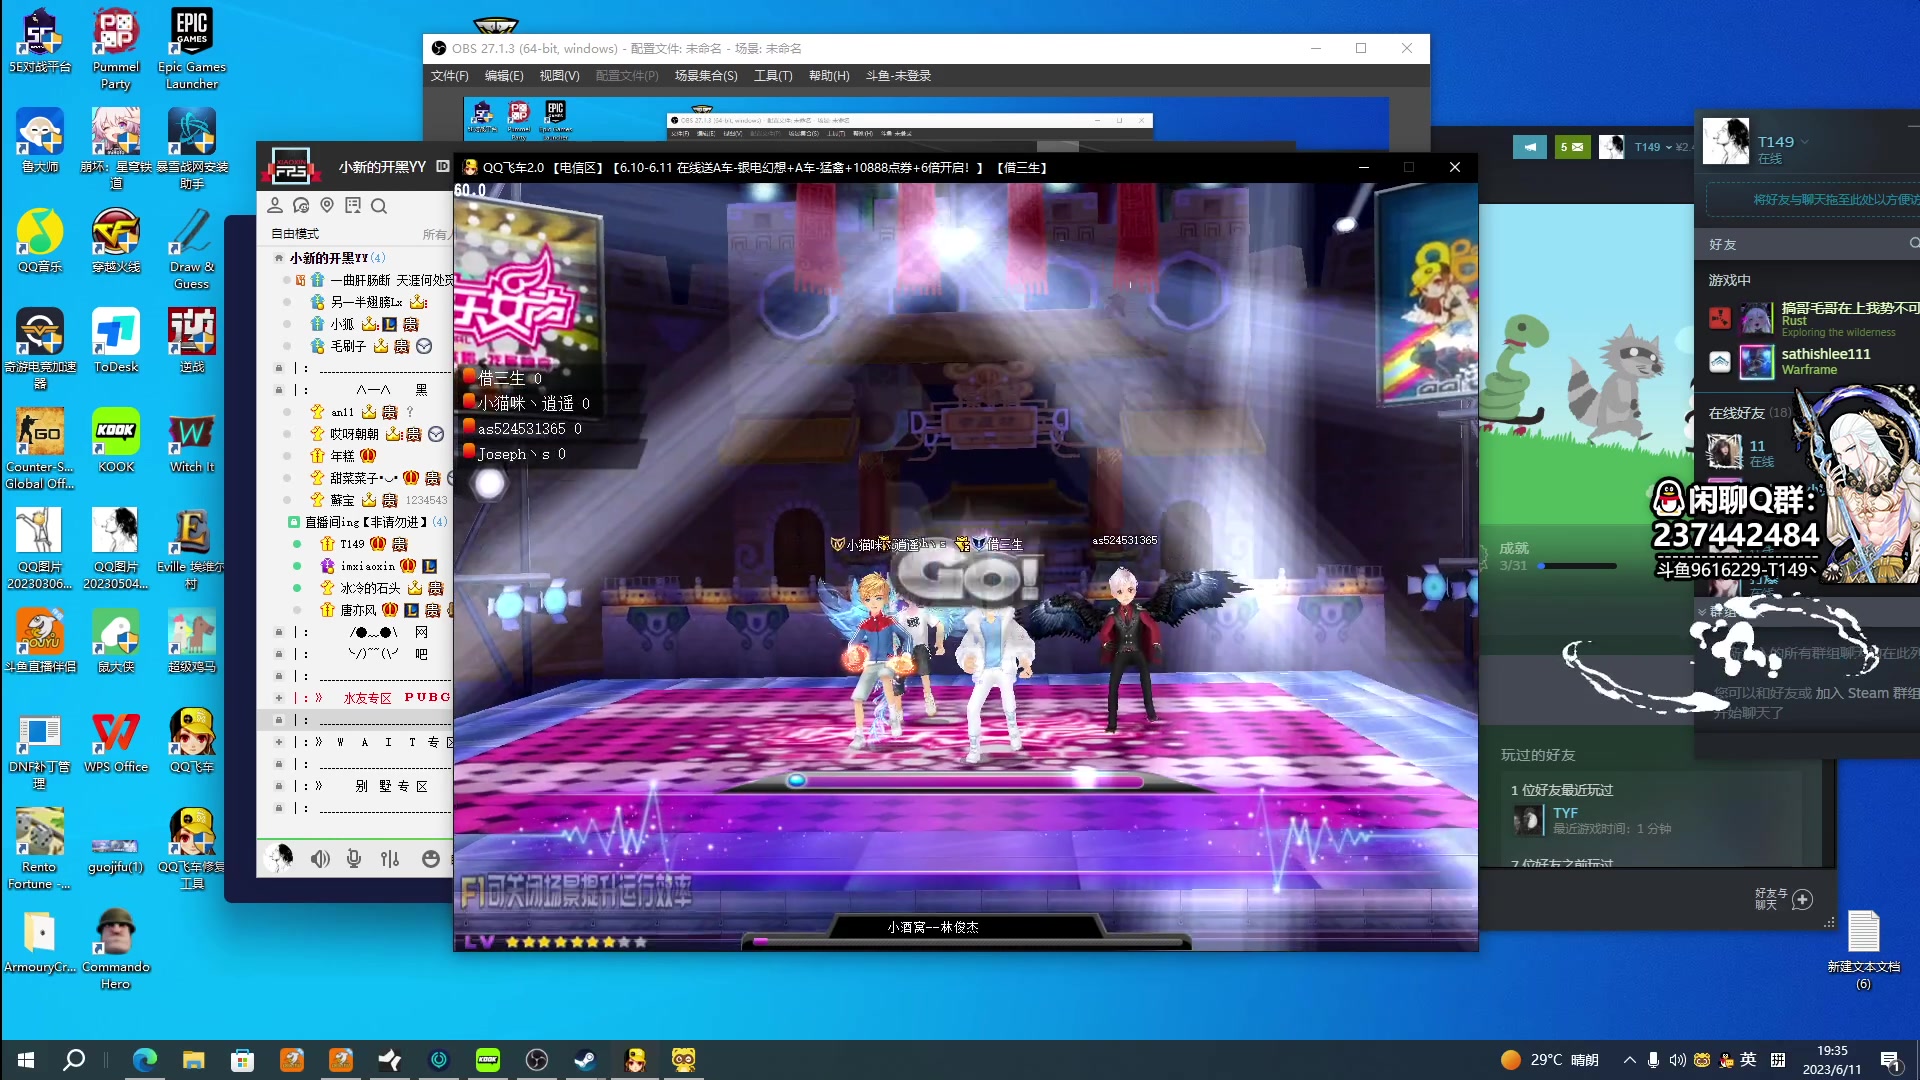Open ToDesk desktop icon

(116, 340)
